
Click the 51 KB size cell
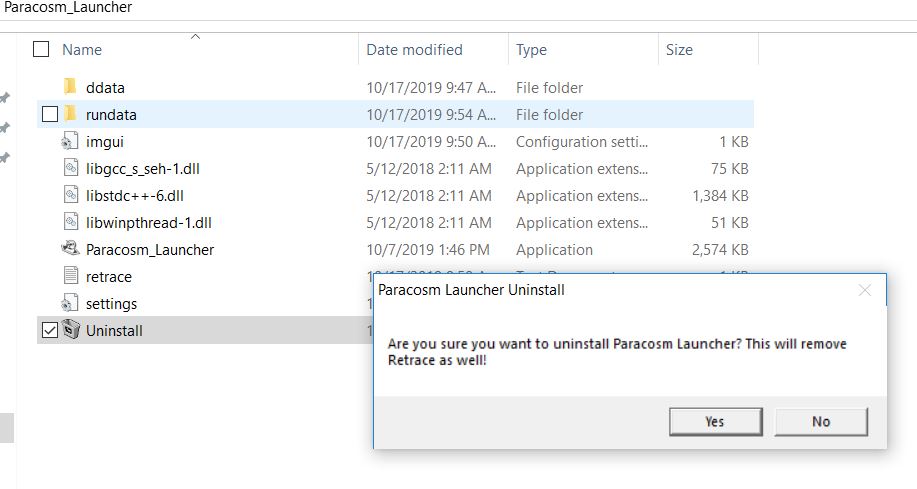pos(730,223)
